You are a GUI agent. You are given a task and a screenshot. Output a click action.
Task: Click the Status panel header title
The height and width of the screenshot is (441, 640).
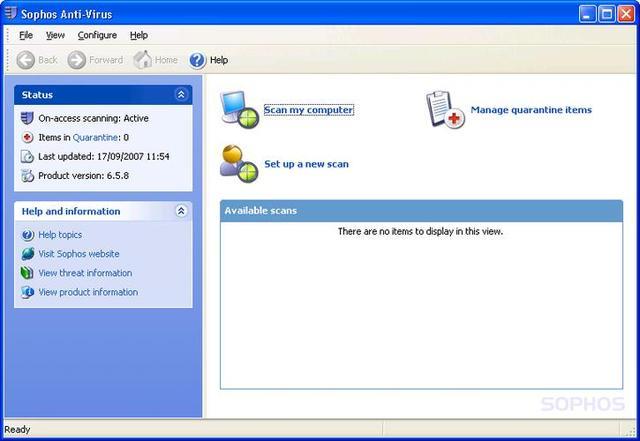coord(37,95)
